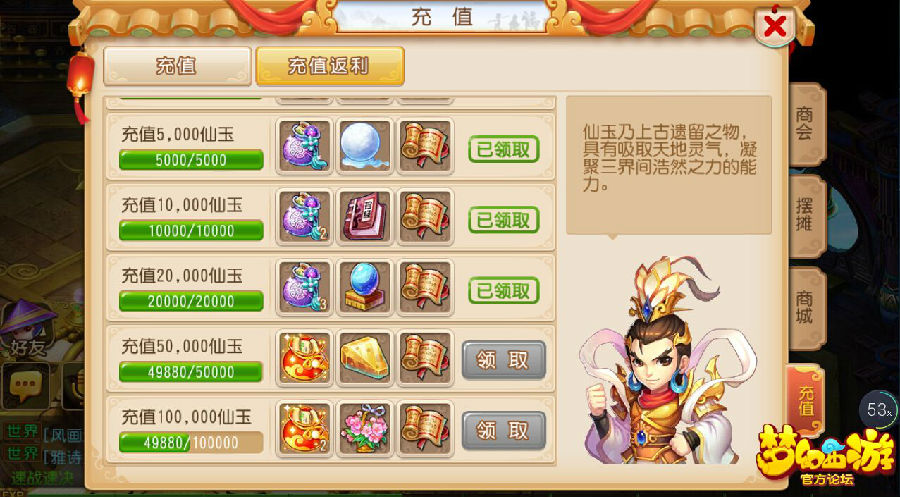The width and height of the screenshot is (900, 497).
Task: Click the red 百怪 book reward icon
Action: (x=365, y=216)
